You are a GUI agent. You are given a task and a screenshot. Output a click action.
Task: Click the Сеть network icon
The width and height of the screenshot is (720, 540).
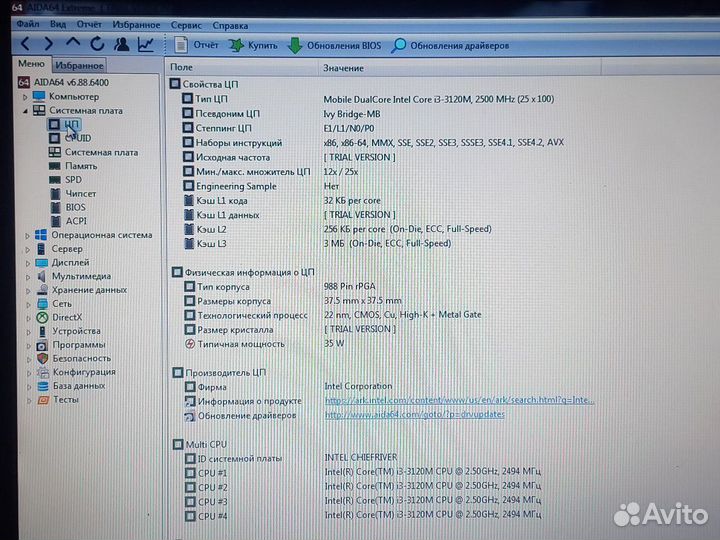[x=42, y=304]
